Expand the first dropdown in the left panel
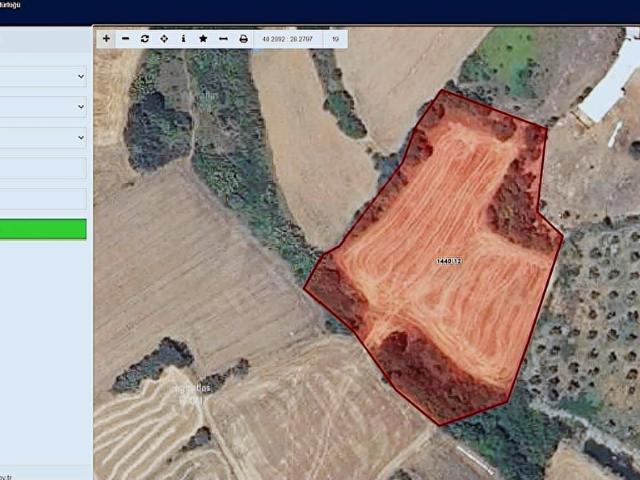640x480 pixels. coord(43,77)
